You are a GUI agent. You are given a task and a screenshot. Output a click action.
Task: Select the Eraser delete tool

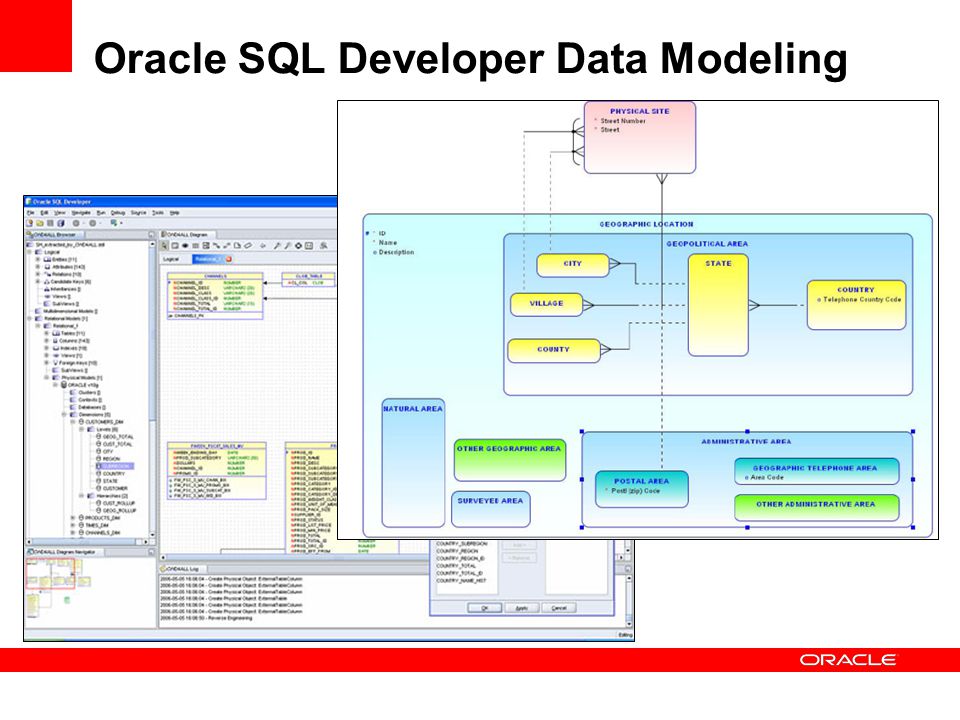click(x=248, y=246)
